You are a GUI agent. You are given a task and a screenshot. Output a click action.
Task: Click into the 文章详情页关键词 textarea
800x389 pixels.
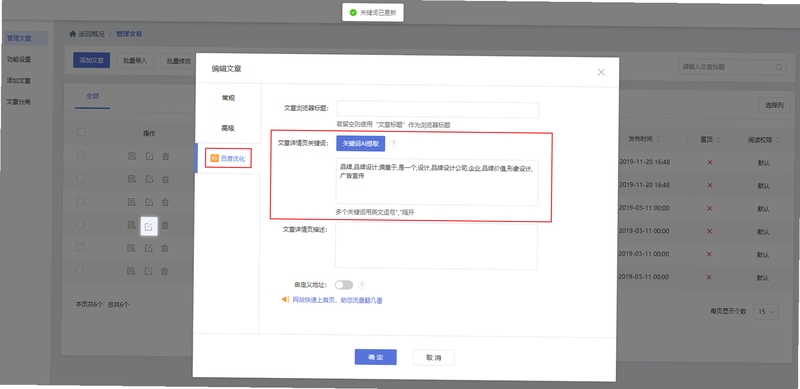[437, 183]
